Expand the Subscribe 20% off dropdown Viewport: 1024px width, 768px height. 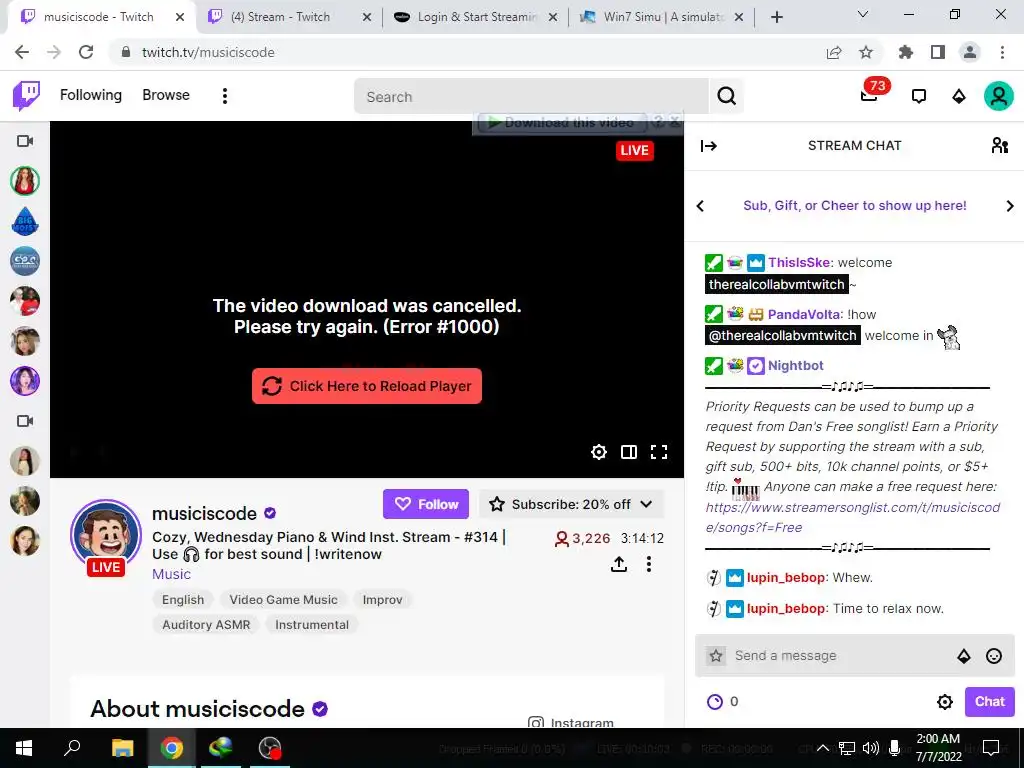571,504
